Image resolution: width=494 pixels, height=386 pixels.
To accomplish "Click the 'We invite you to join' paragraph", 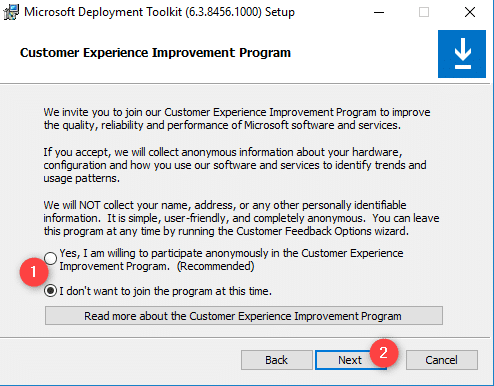I will 237,119.
